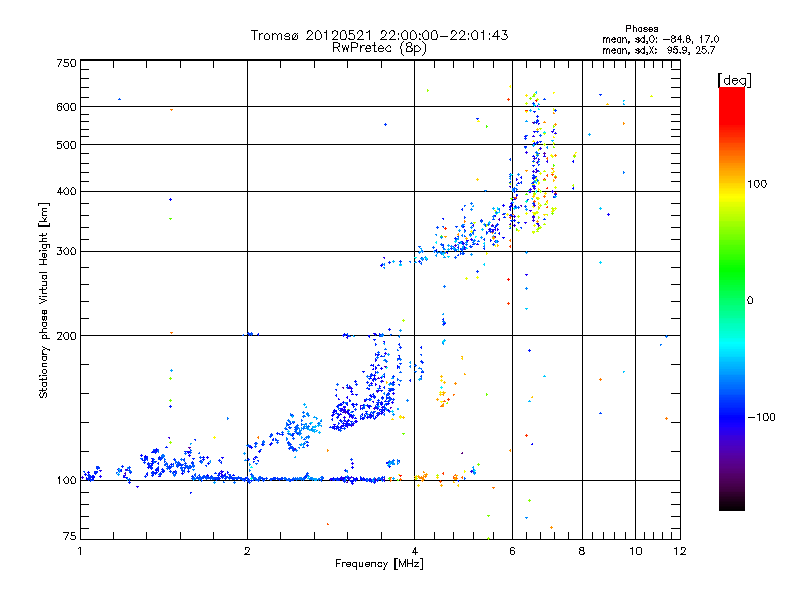Click the x-axis '10' tick label

pyautogui.click(x=636, y=551)
